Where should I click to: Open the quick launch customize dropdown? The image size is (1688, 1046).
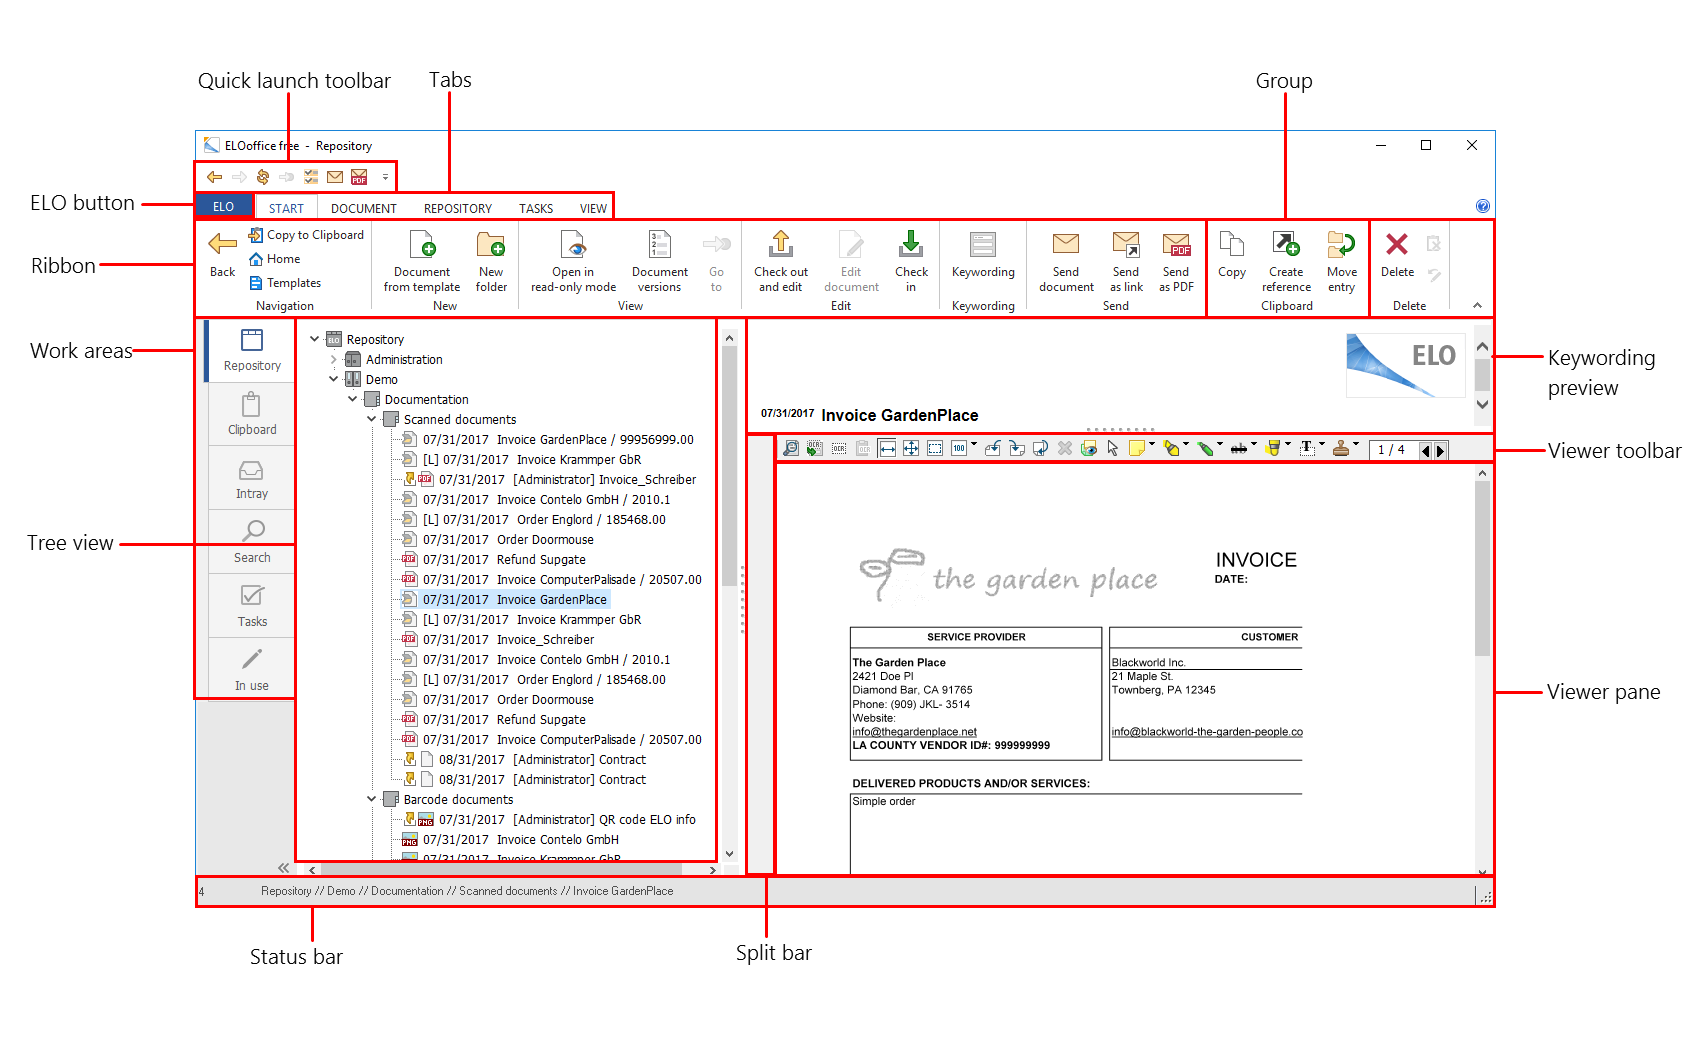click(385, 177)
